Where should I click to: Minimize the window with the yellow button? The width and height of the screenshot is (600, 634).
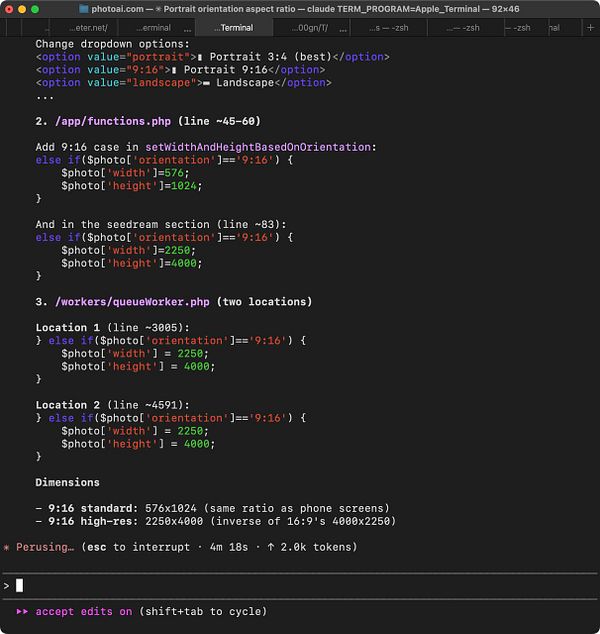(22, 9)
